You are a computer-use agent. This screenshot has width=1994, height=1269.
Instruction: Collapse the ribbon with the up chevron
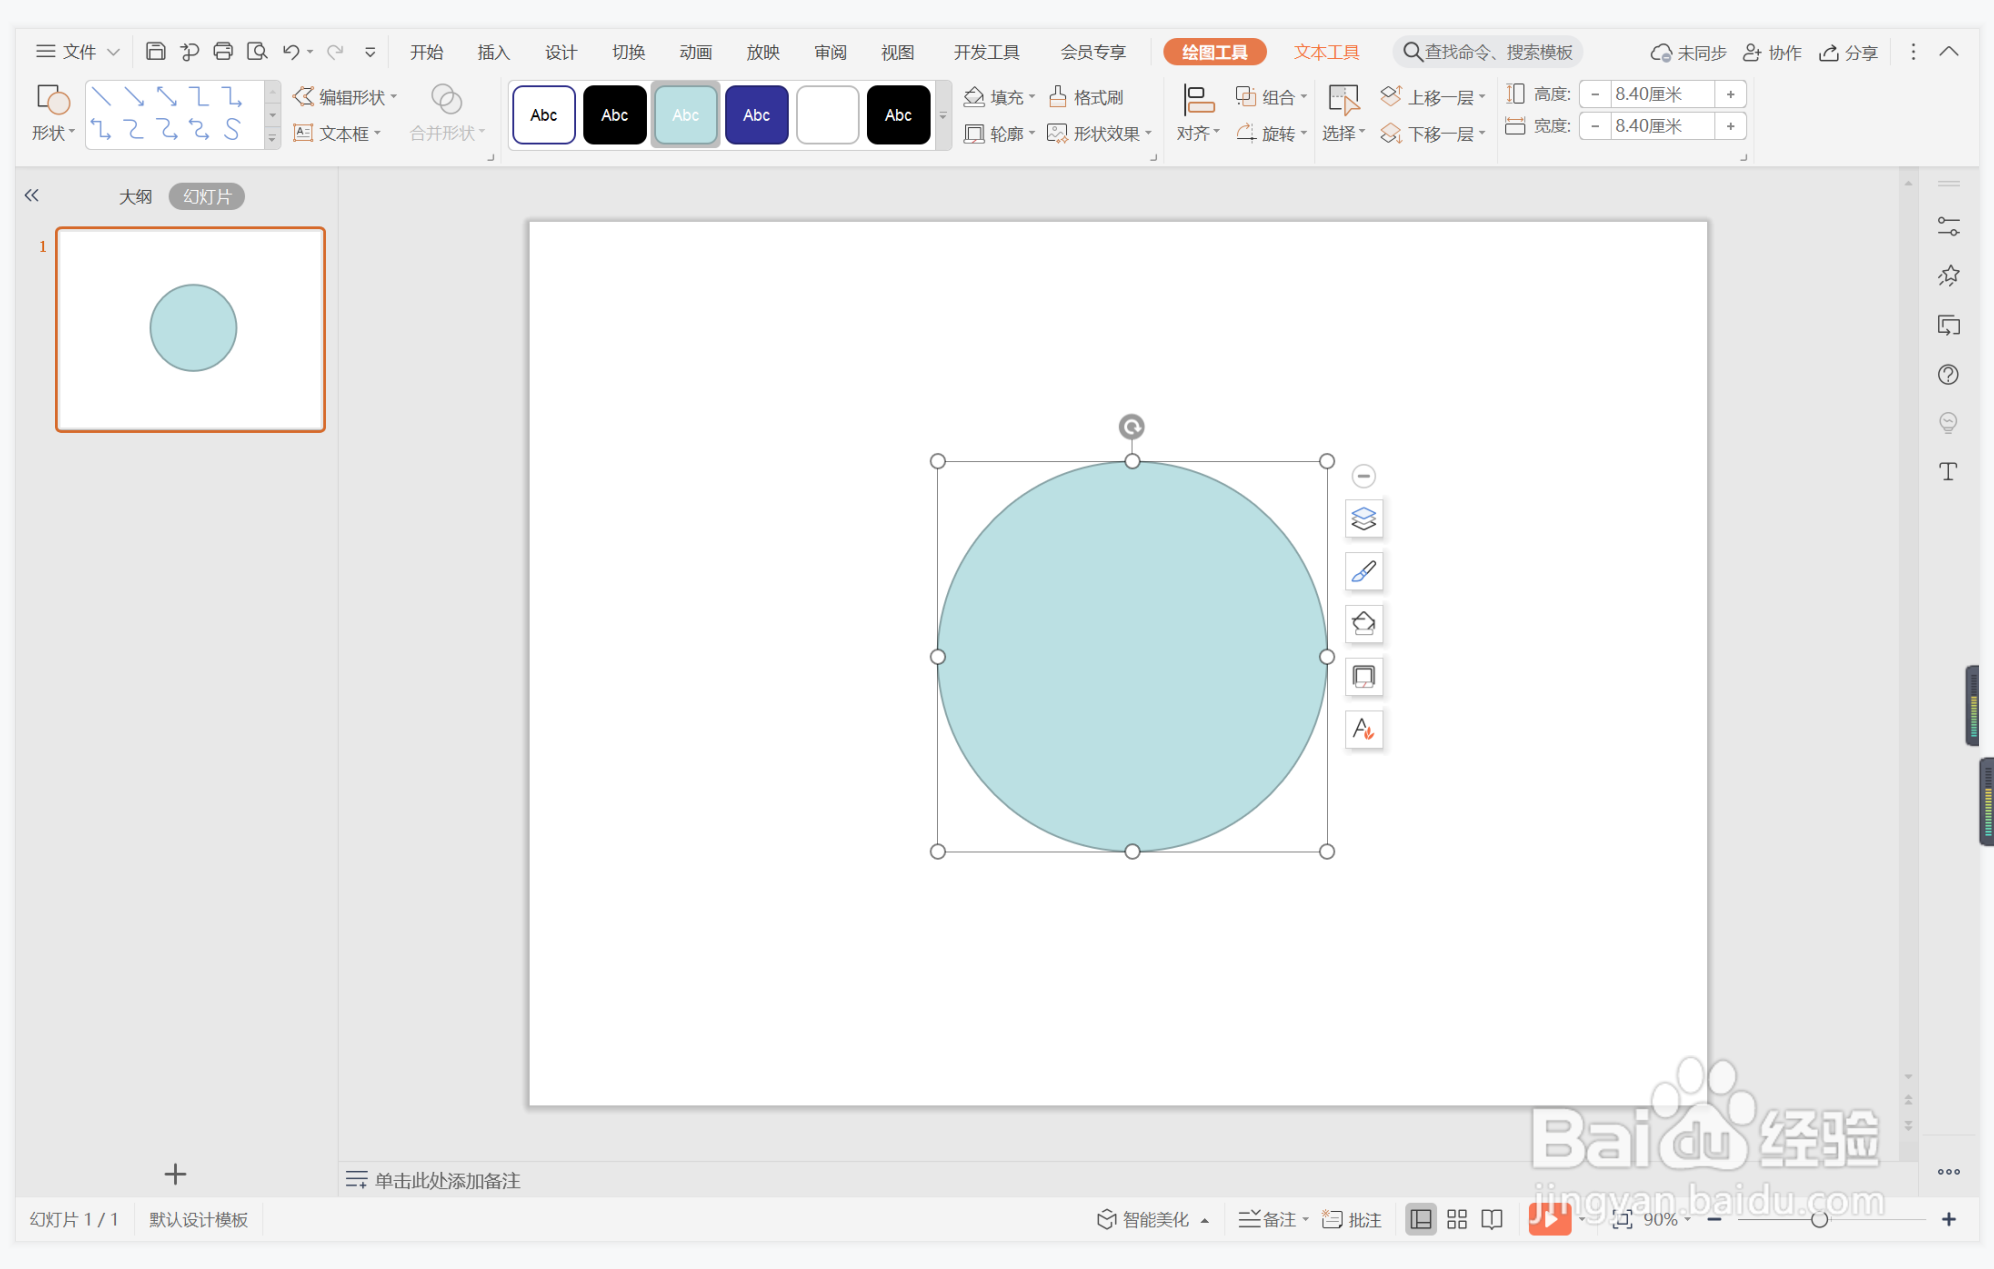coord(1948,51)
